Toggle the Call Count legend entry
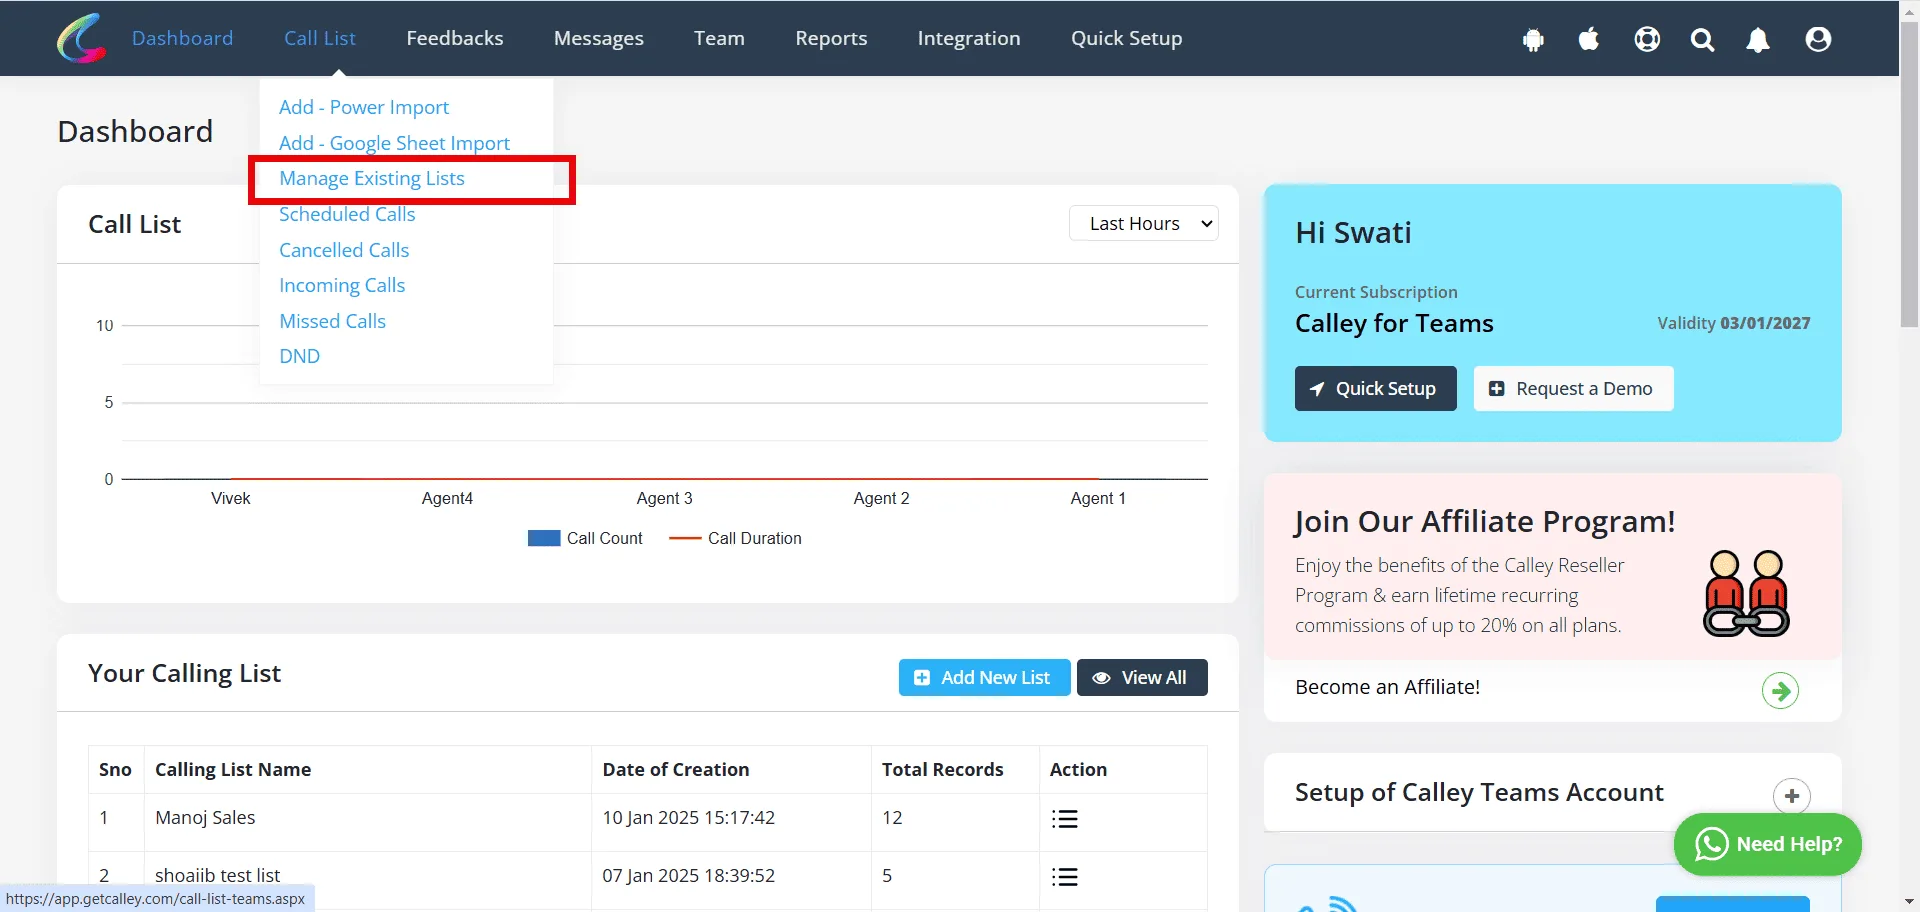1920x912 pixels. click(x=585, y=538)
